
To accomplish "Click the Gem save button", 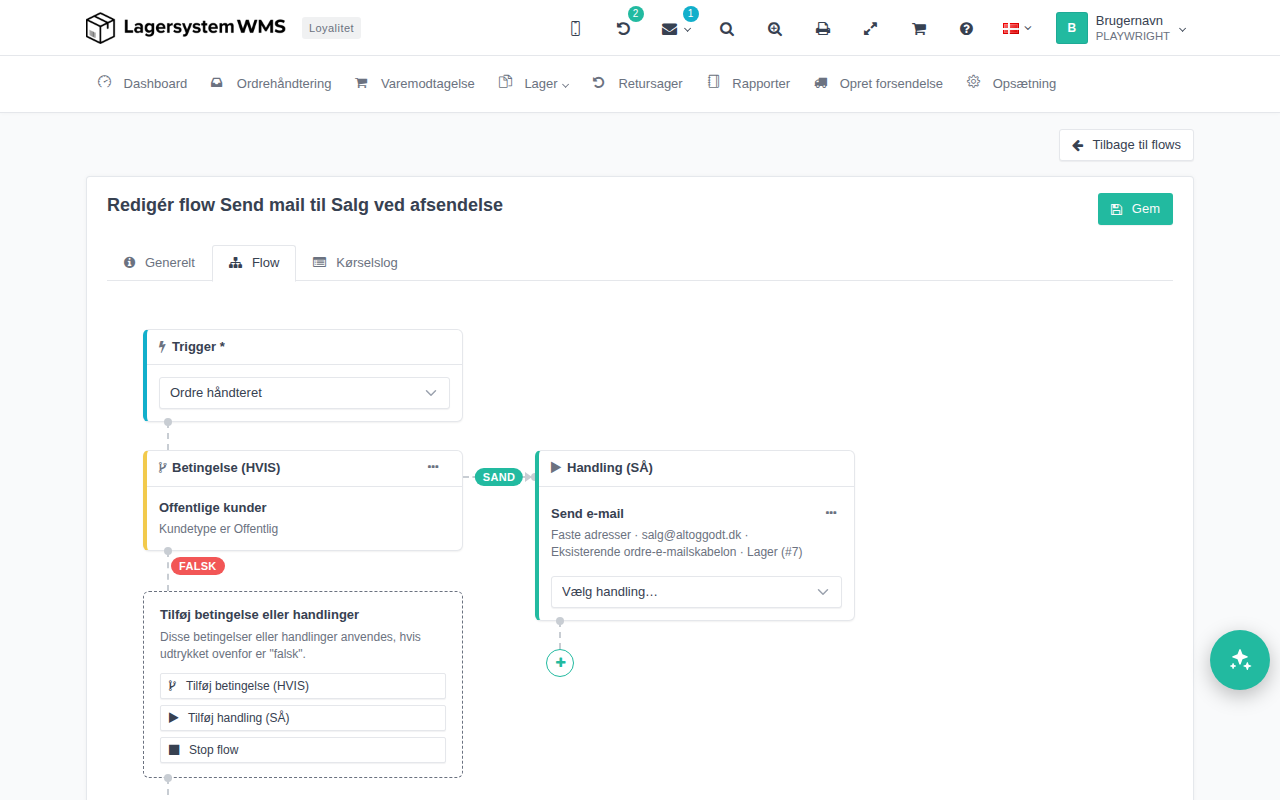I will click(x=1135, y=209).
